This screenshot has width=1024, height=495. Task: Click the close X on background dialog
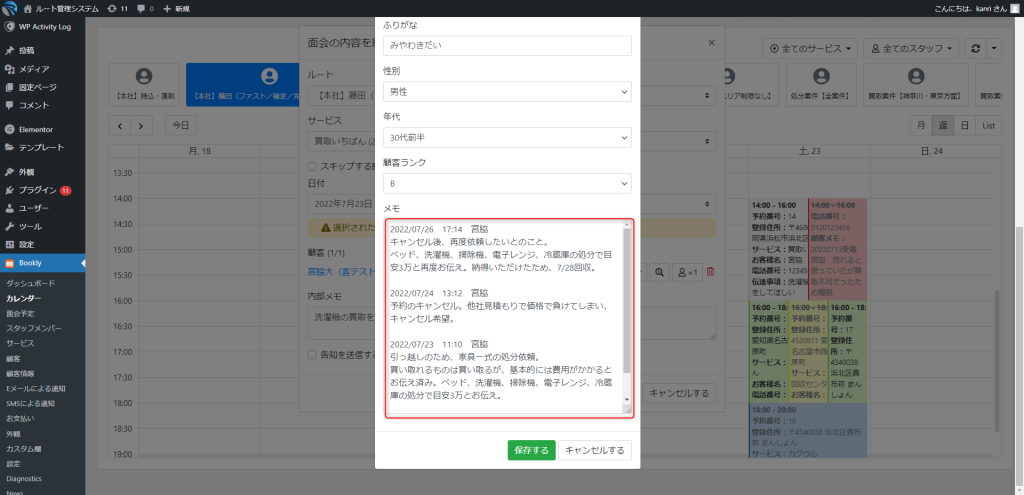[711, 43]
